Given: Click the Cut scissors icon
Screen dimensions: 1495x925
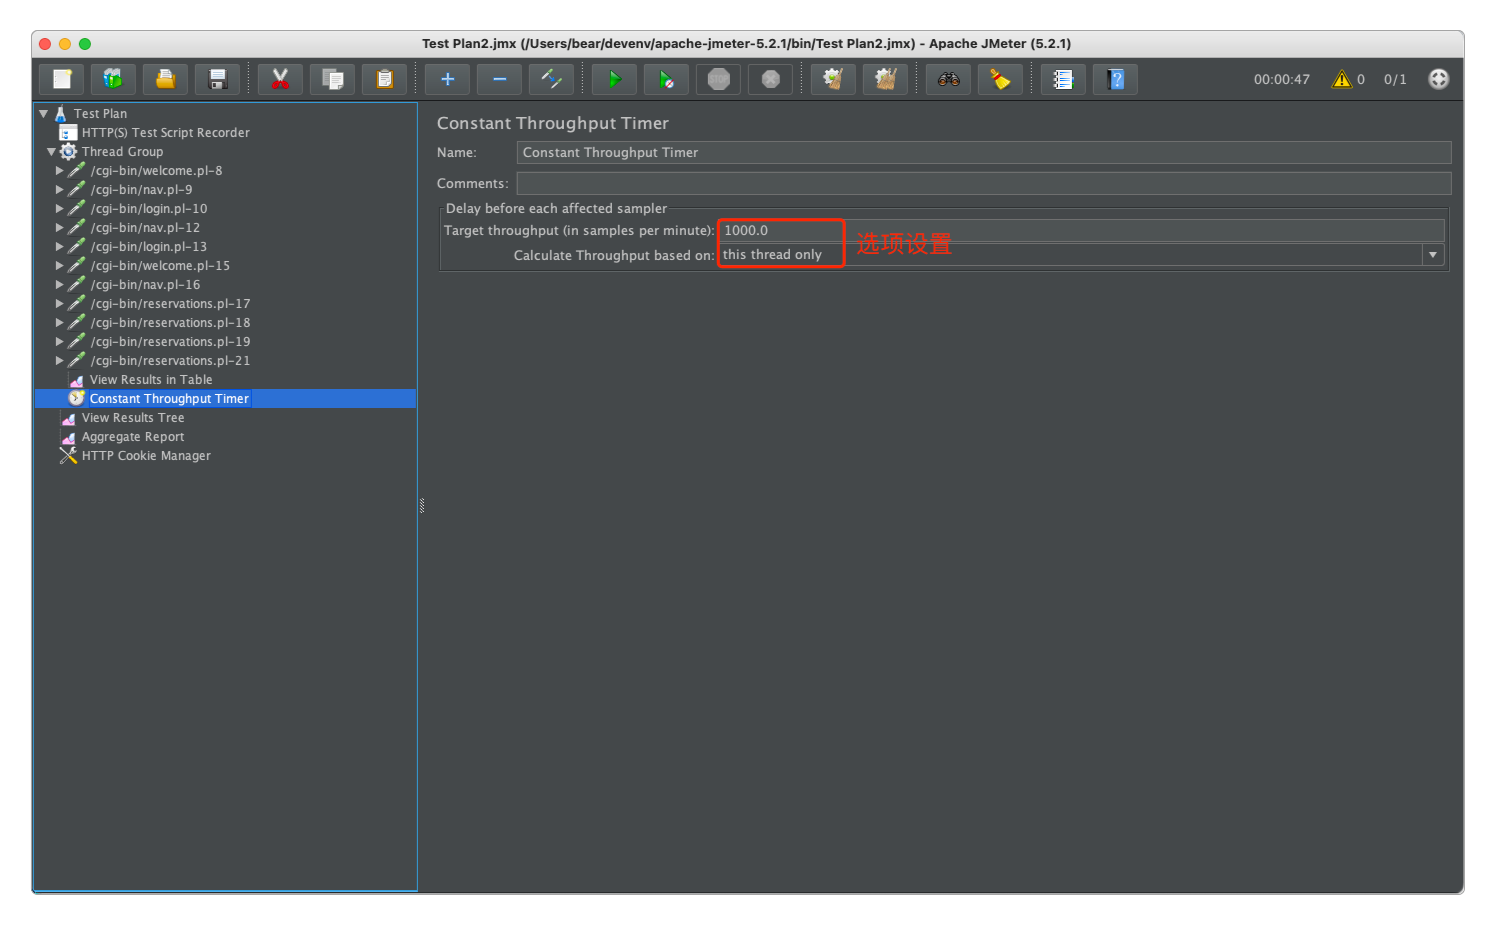Looking at the screenshot, I should point(281,79).
